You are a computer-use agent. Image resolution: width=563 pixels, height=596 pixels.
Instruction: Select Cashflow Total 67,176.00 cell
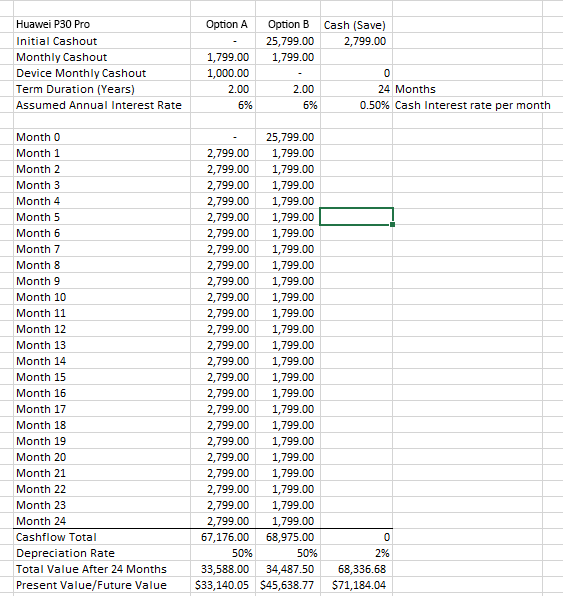click(x=223, y=537)
